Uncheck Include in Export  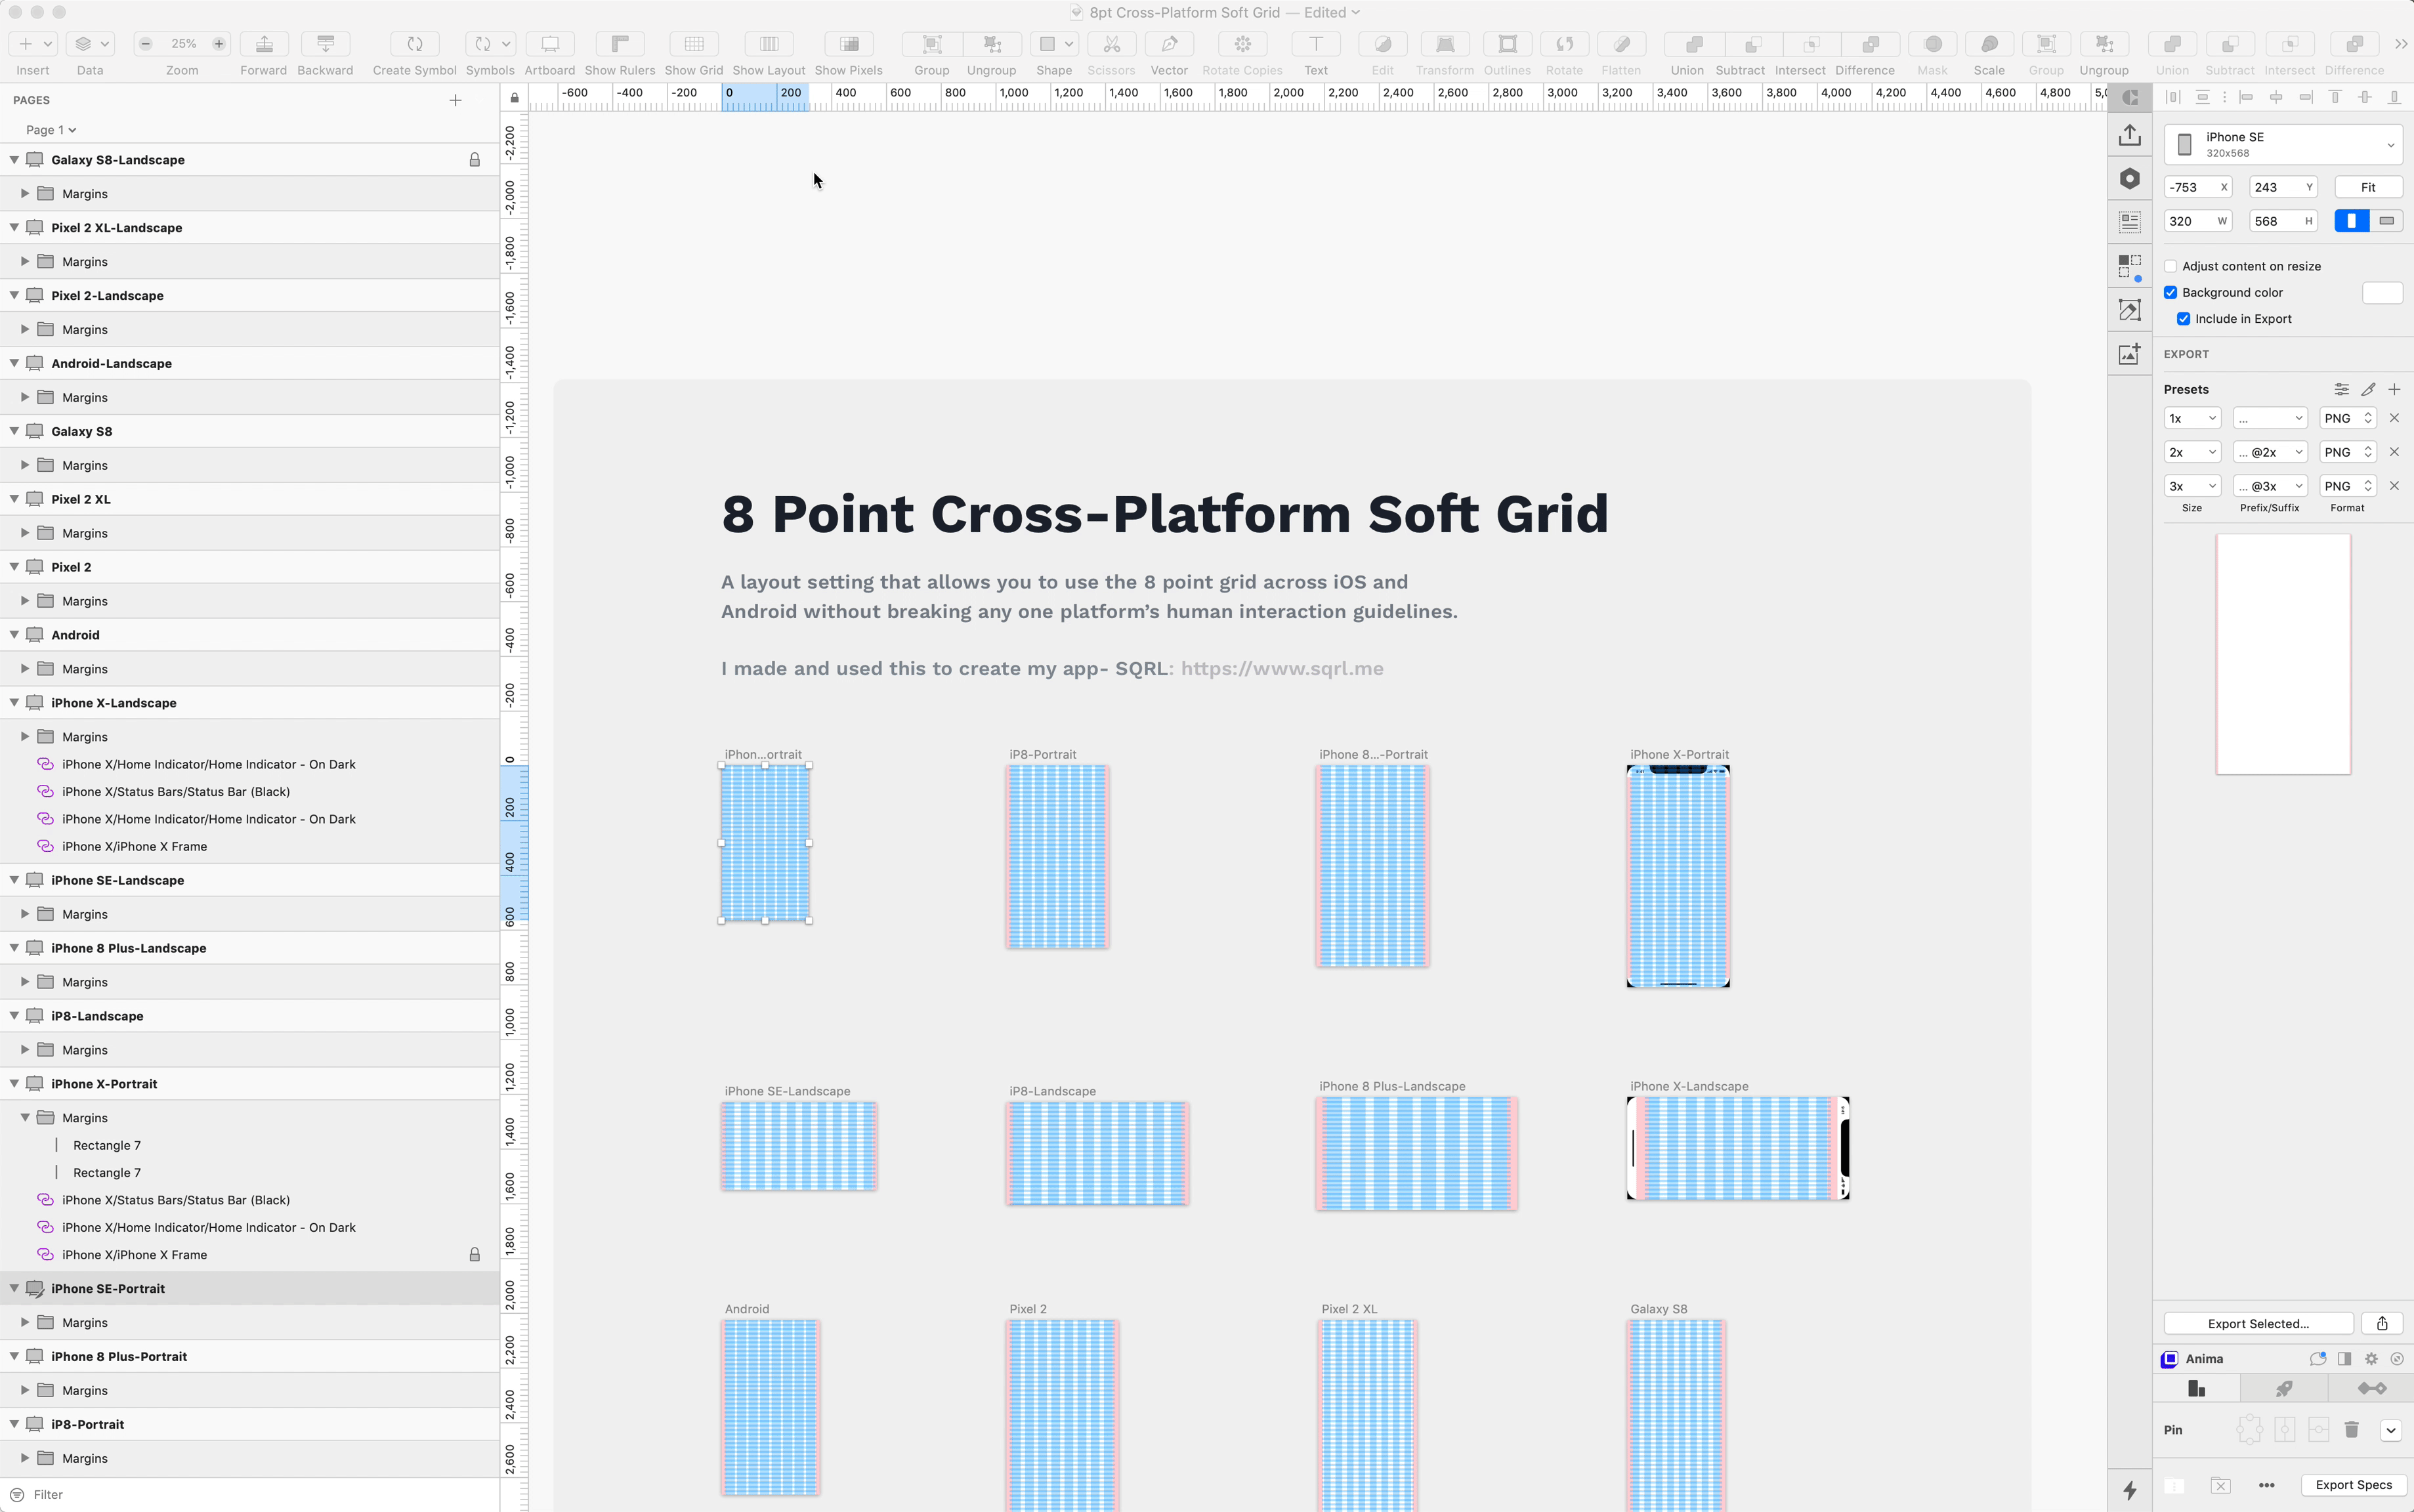[2184, 319]
